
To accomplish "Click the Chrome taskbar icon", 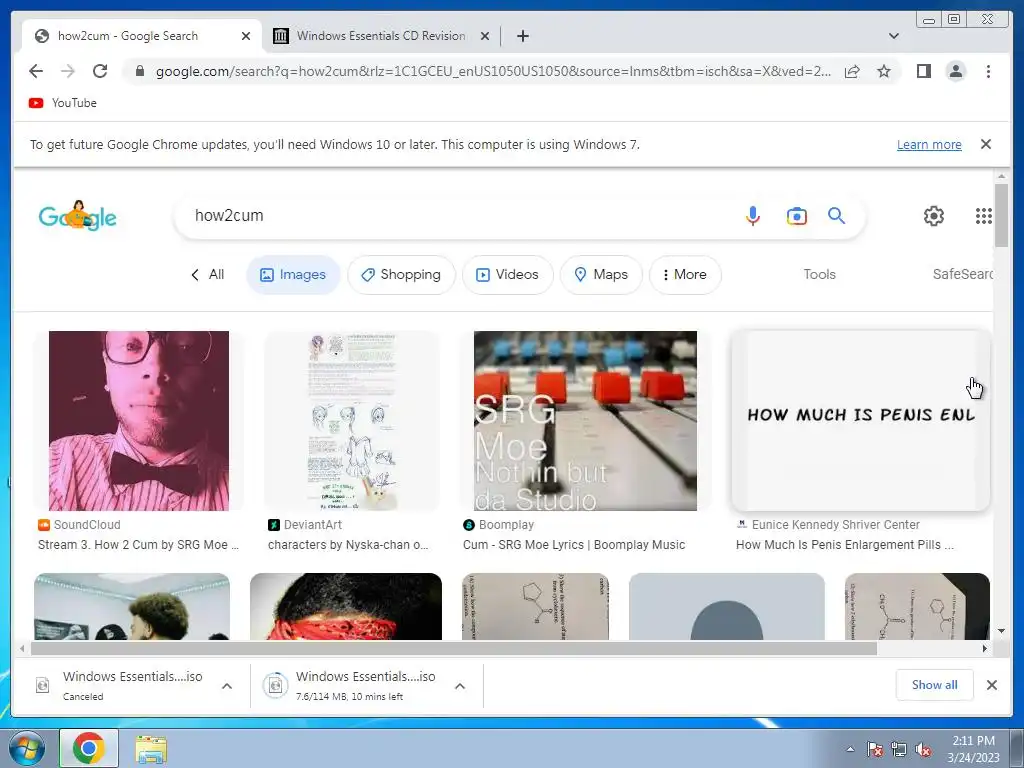I will click(89, 748).
